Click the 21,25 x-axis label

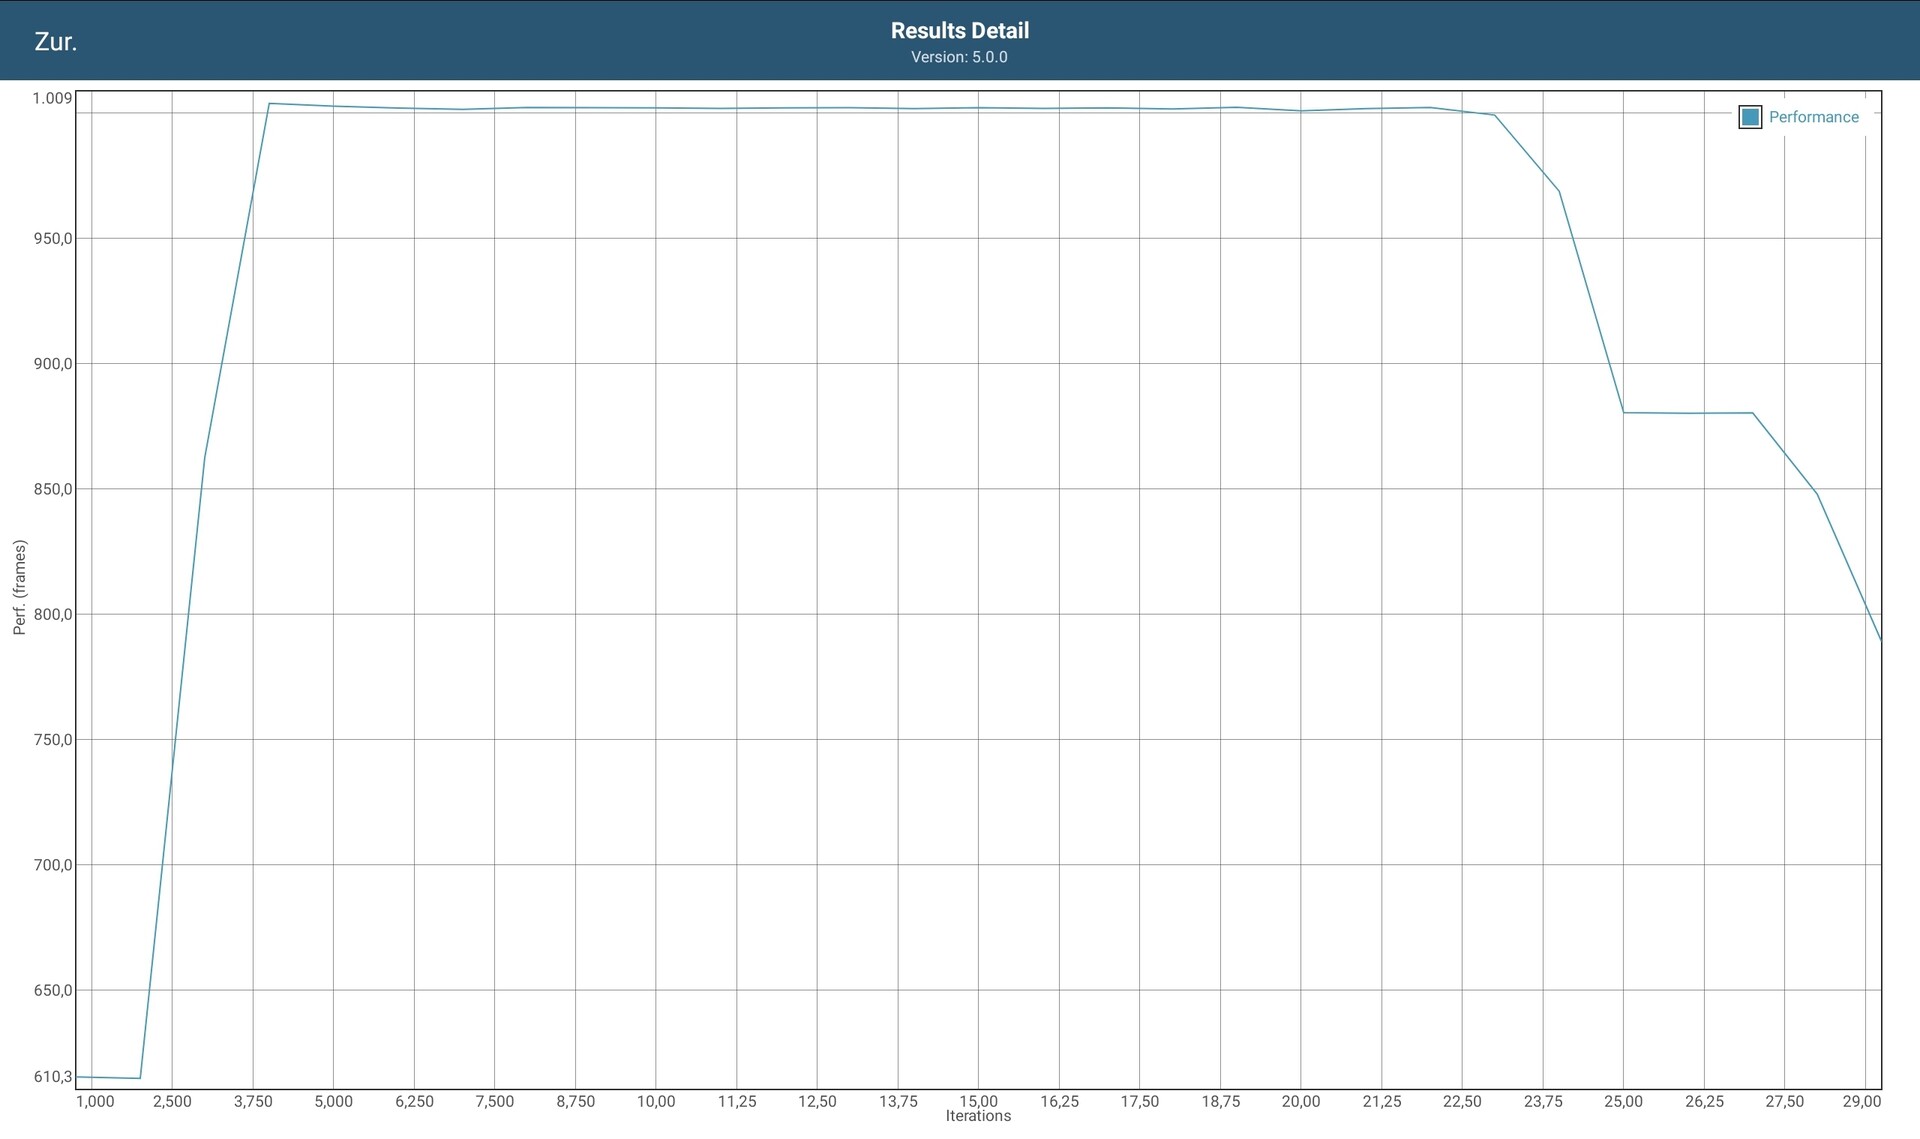click(1382, 1101)
